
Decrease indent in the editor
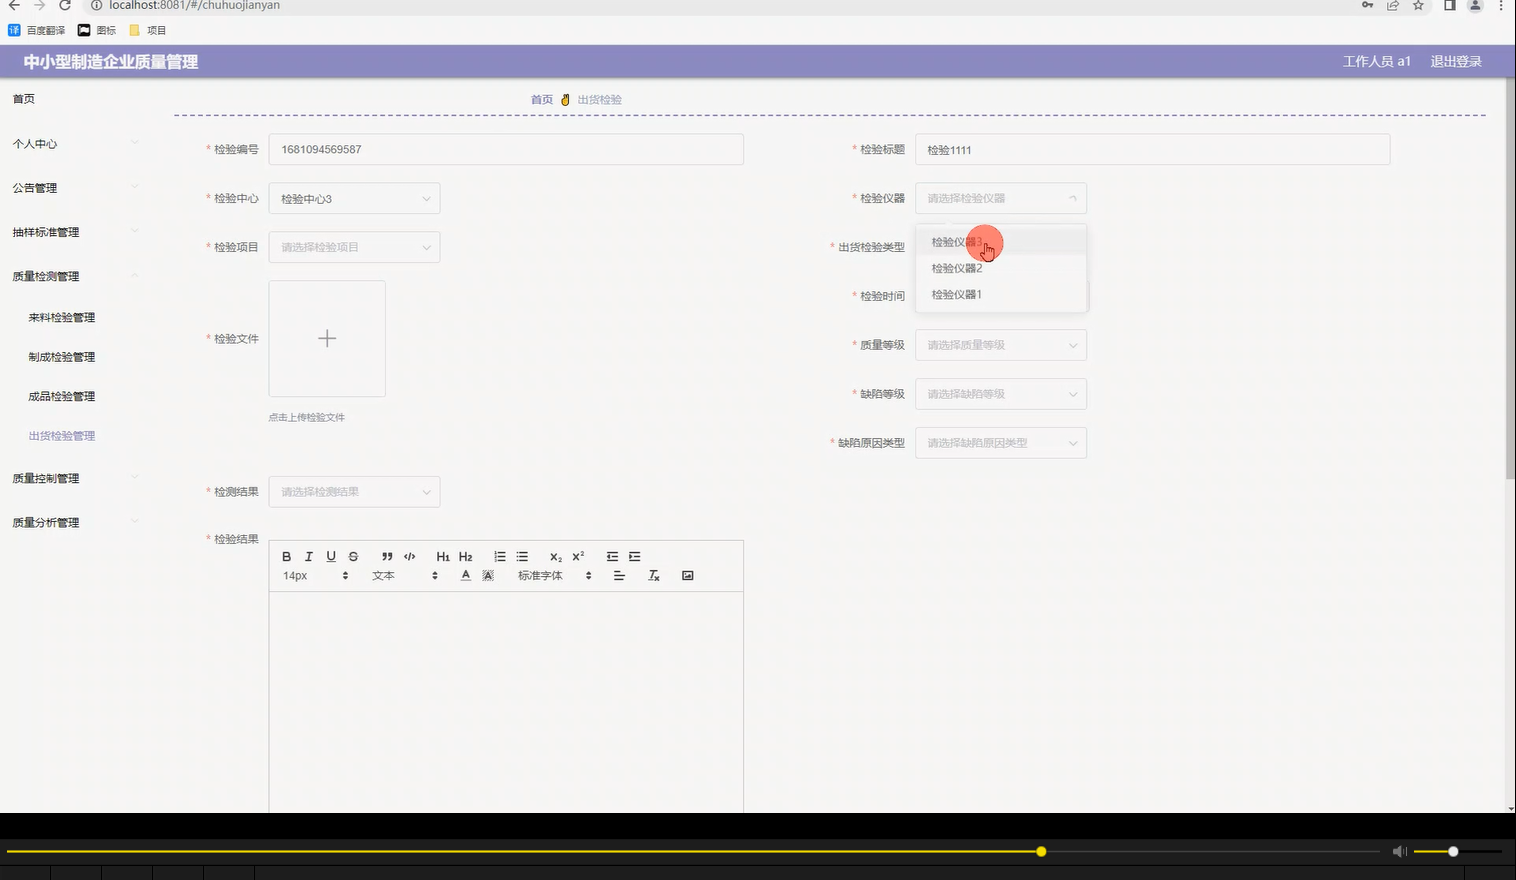click(612, 556)
